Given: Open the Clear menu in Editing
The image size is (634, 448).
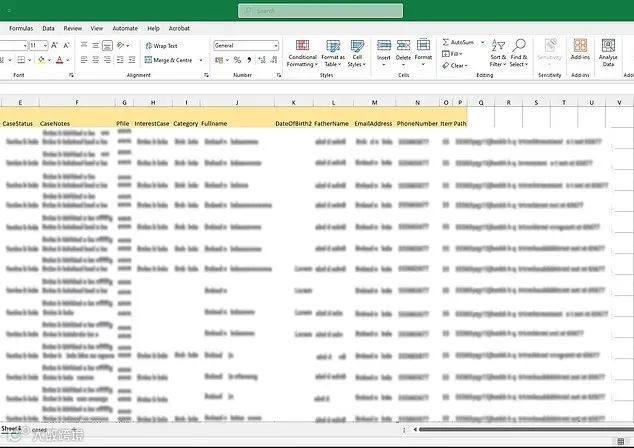Looking at the screenshot, I should tap(455, 65).
